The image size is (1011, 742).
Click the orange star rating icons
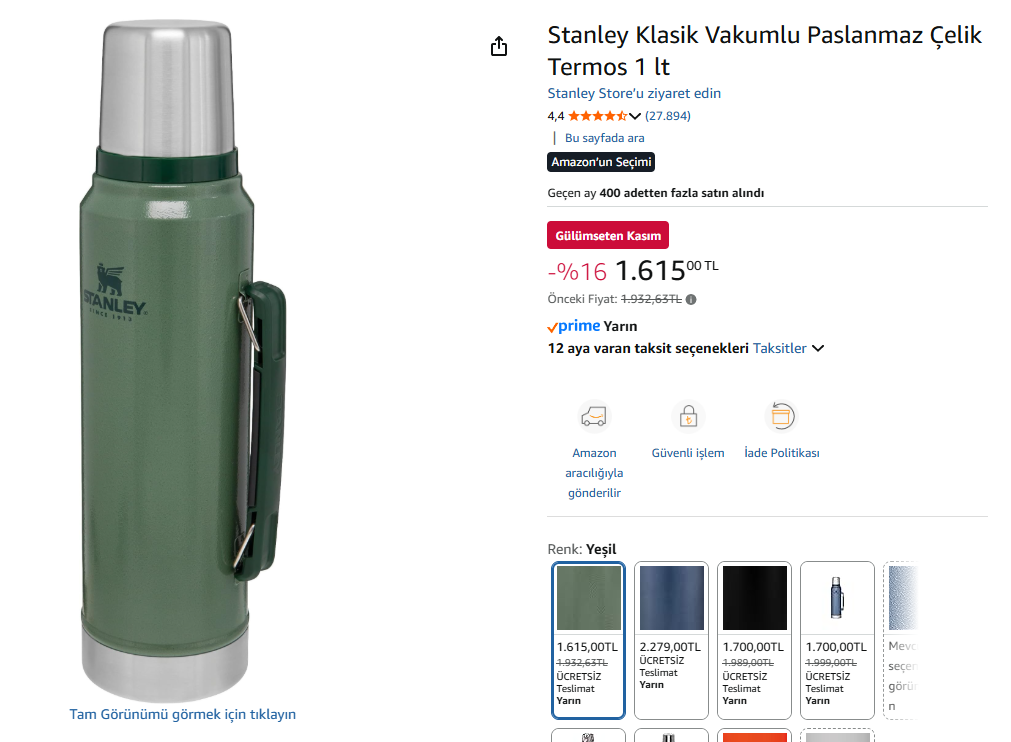(597, 116)
